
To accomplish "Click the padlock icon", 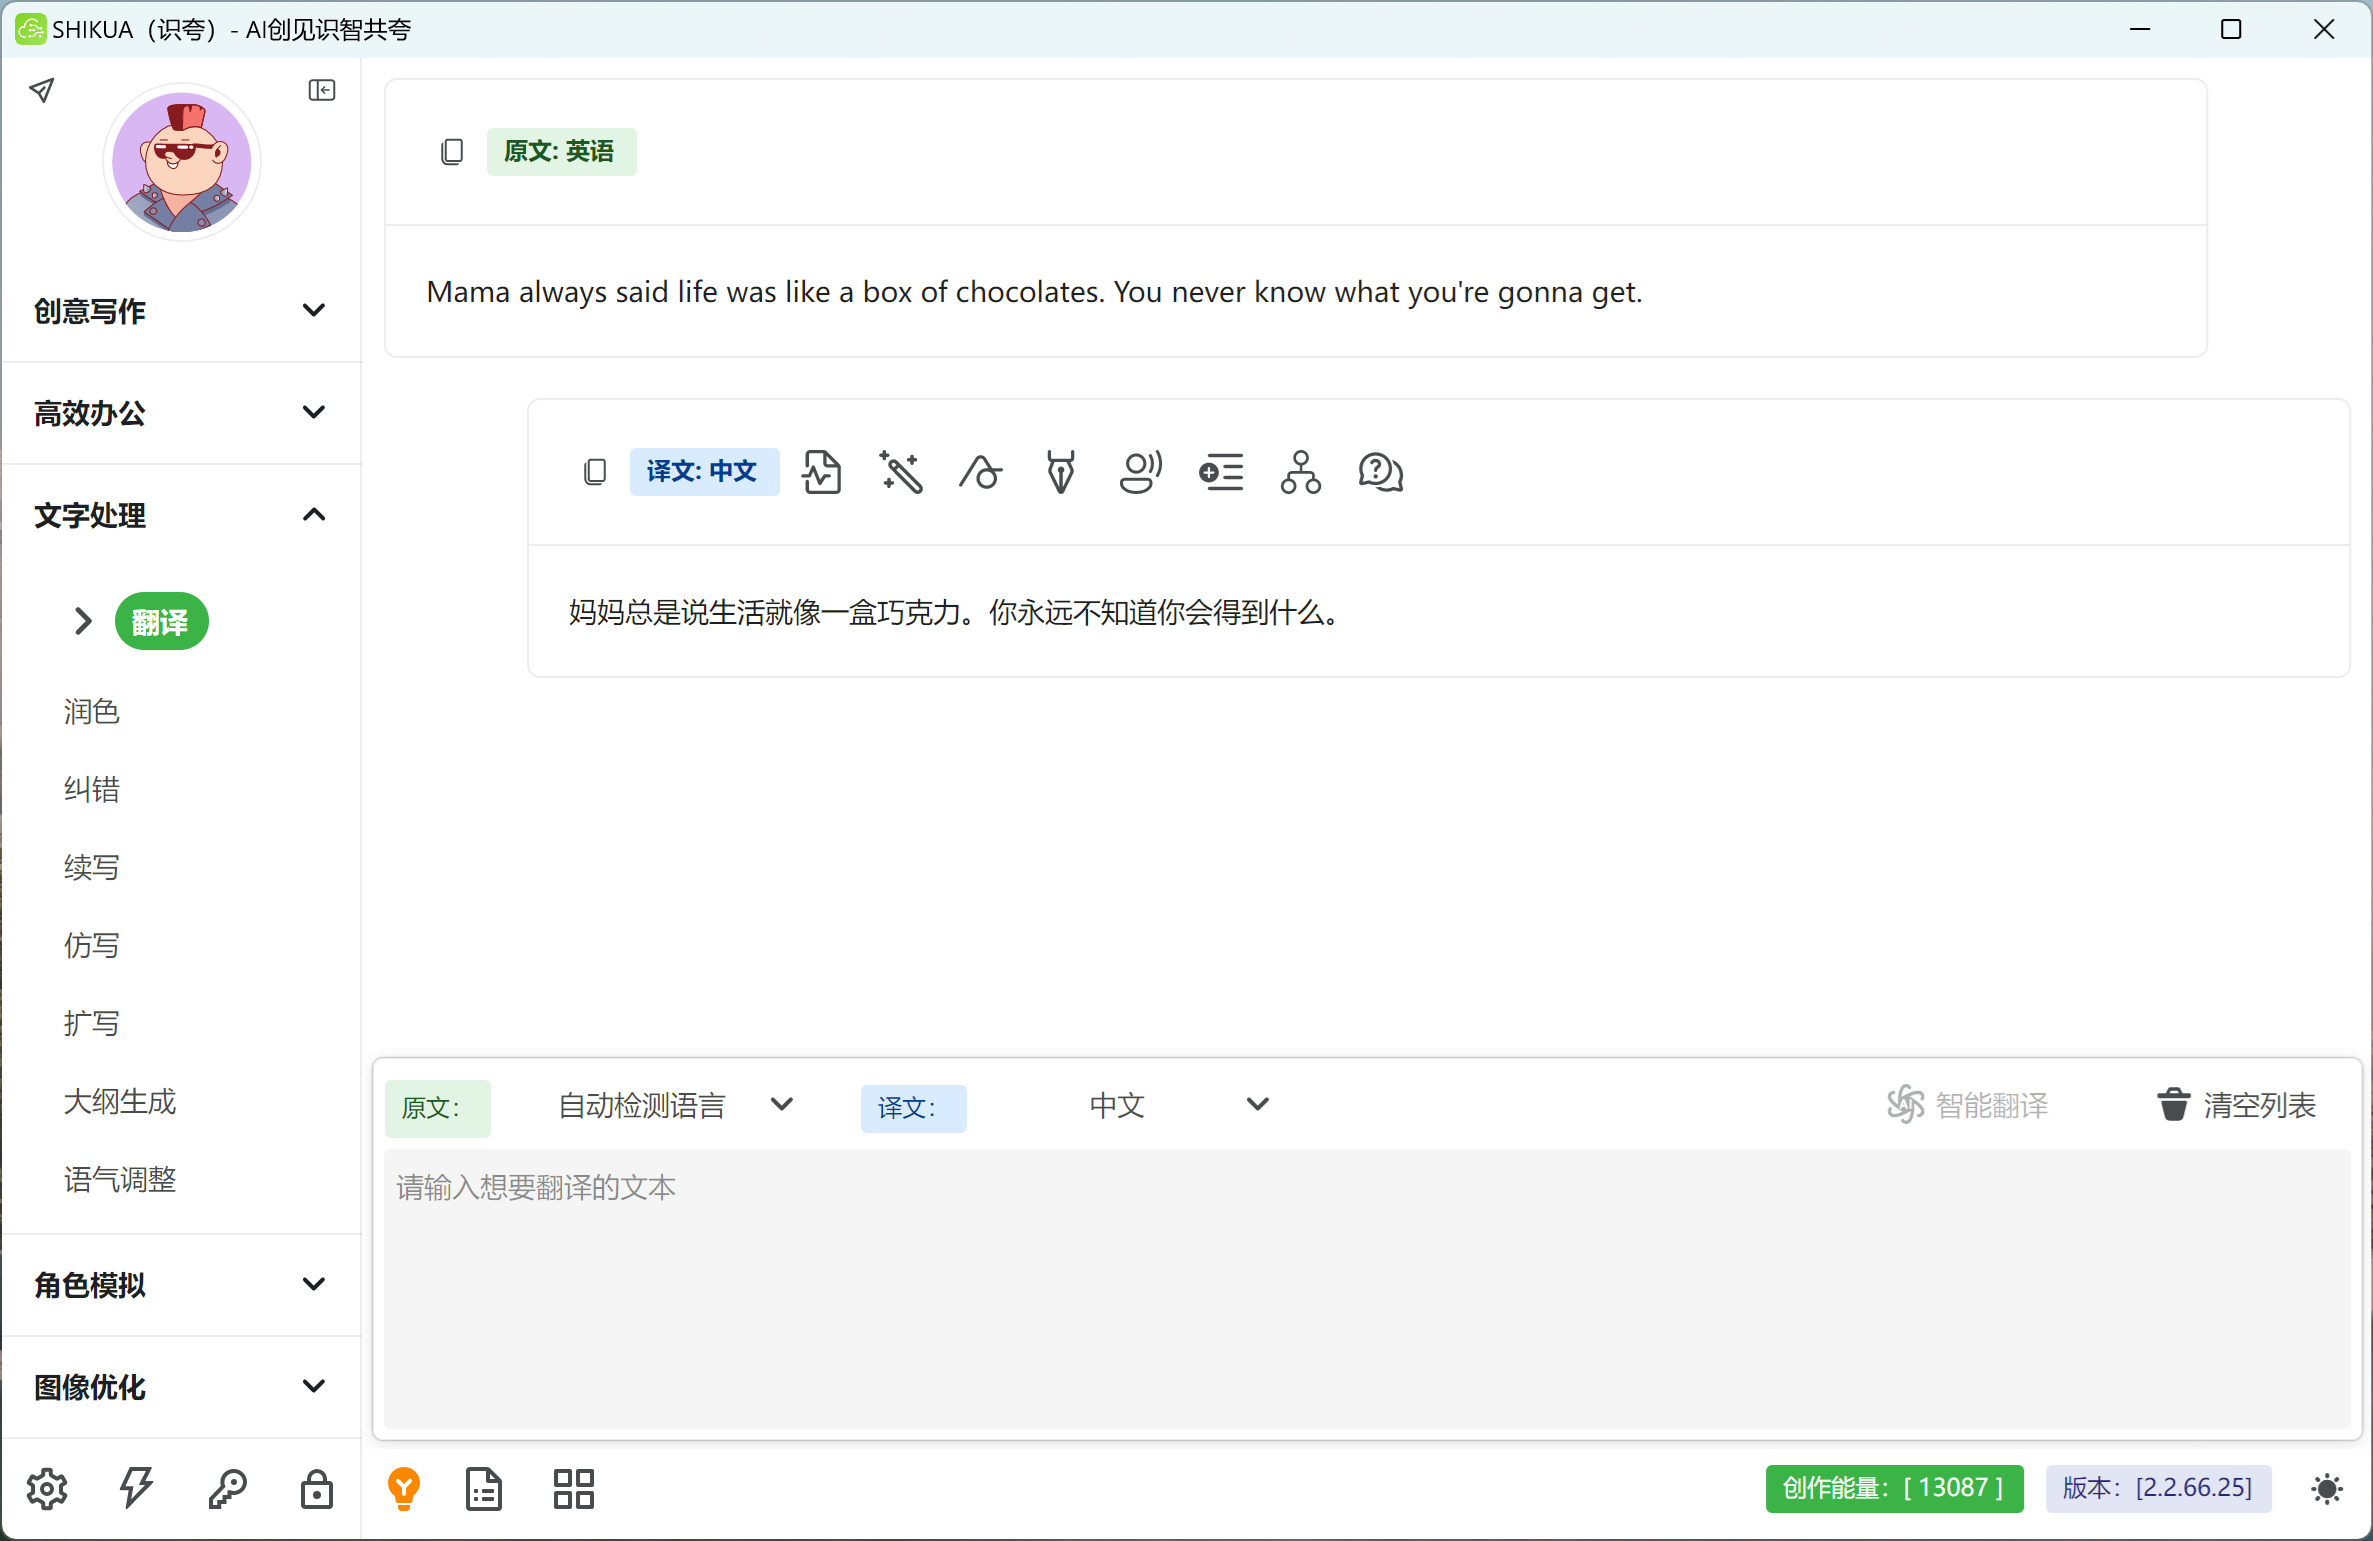I will (317, 1489).
